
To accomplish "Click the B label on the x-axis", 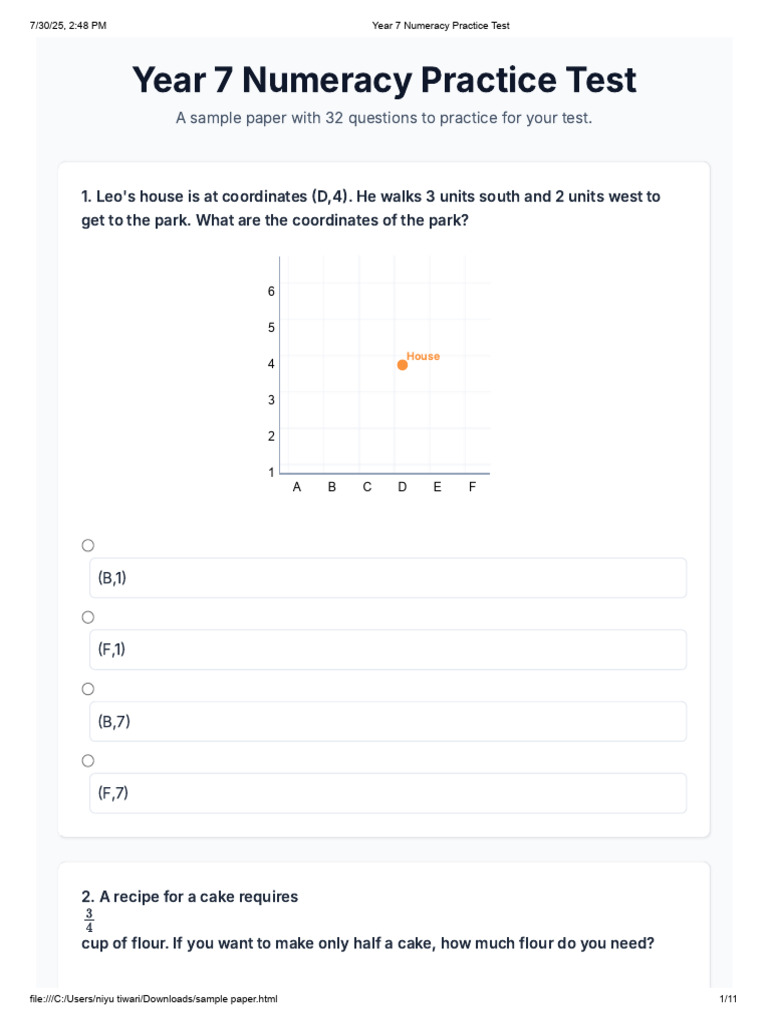I will click(332, 487).
